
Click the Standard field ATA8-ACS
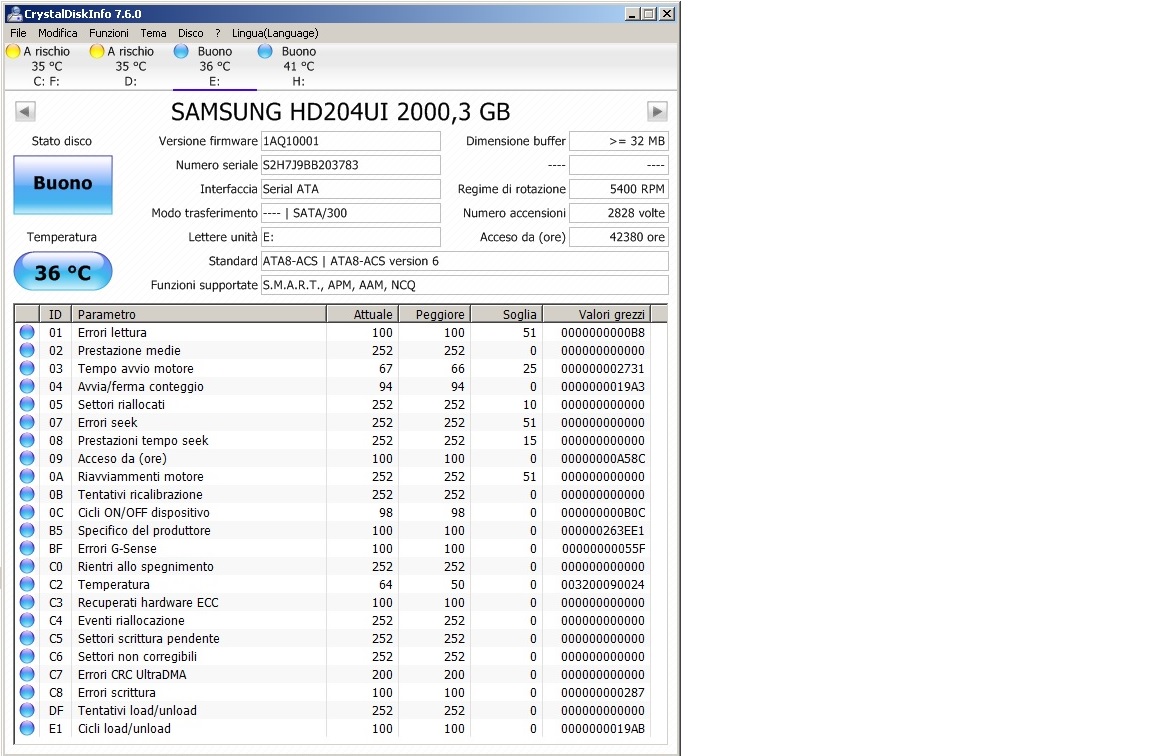tap(464, 261)
